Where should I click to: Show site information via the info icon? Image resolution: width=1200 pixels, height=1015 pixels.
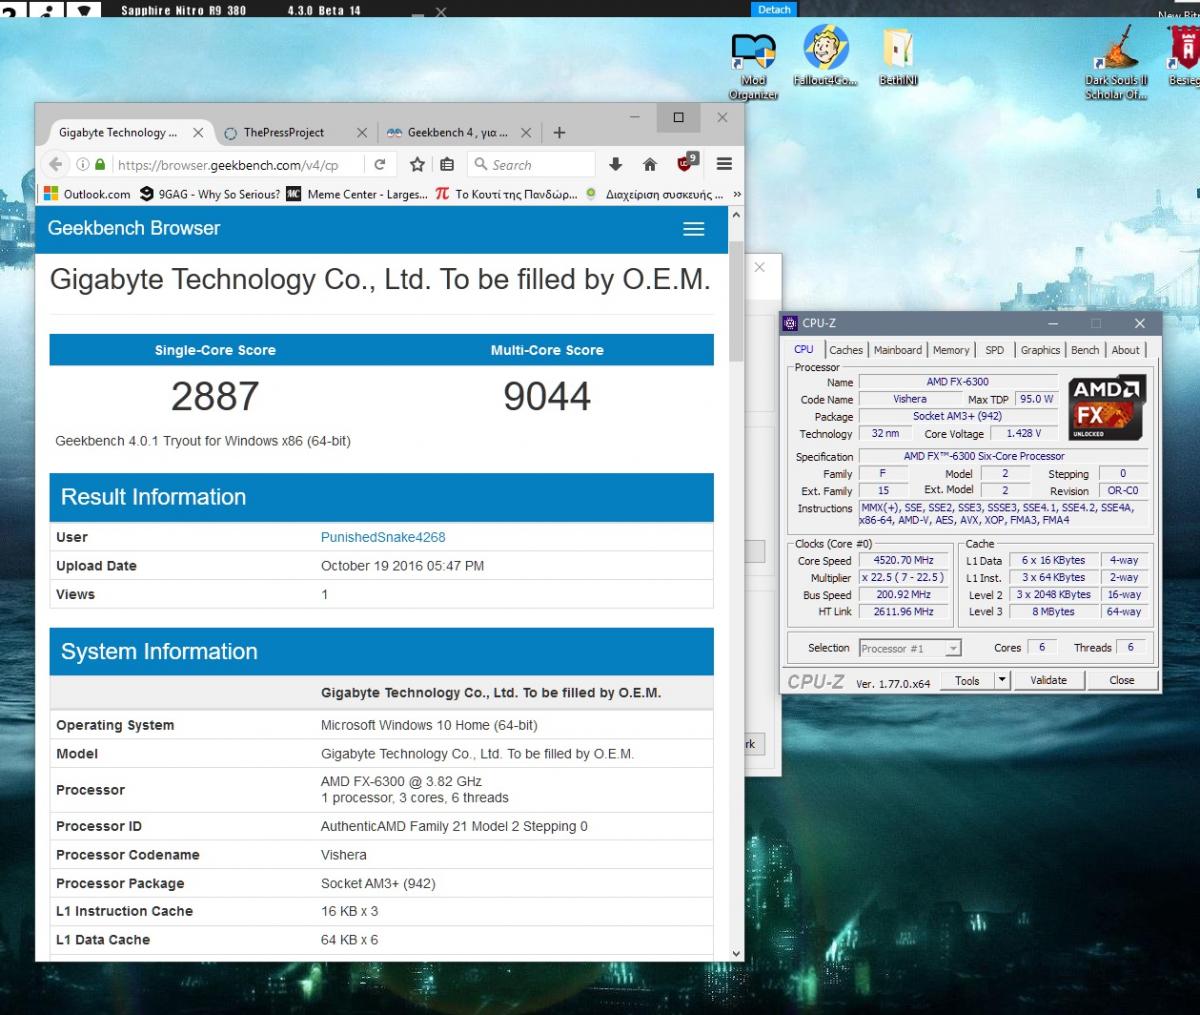click(x=83, y=165)
